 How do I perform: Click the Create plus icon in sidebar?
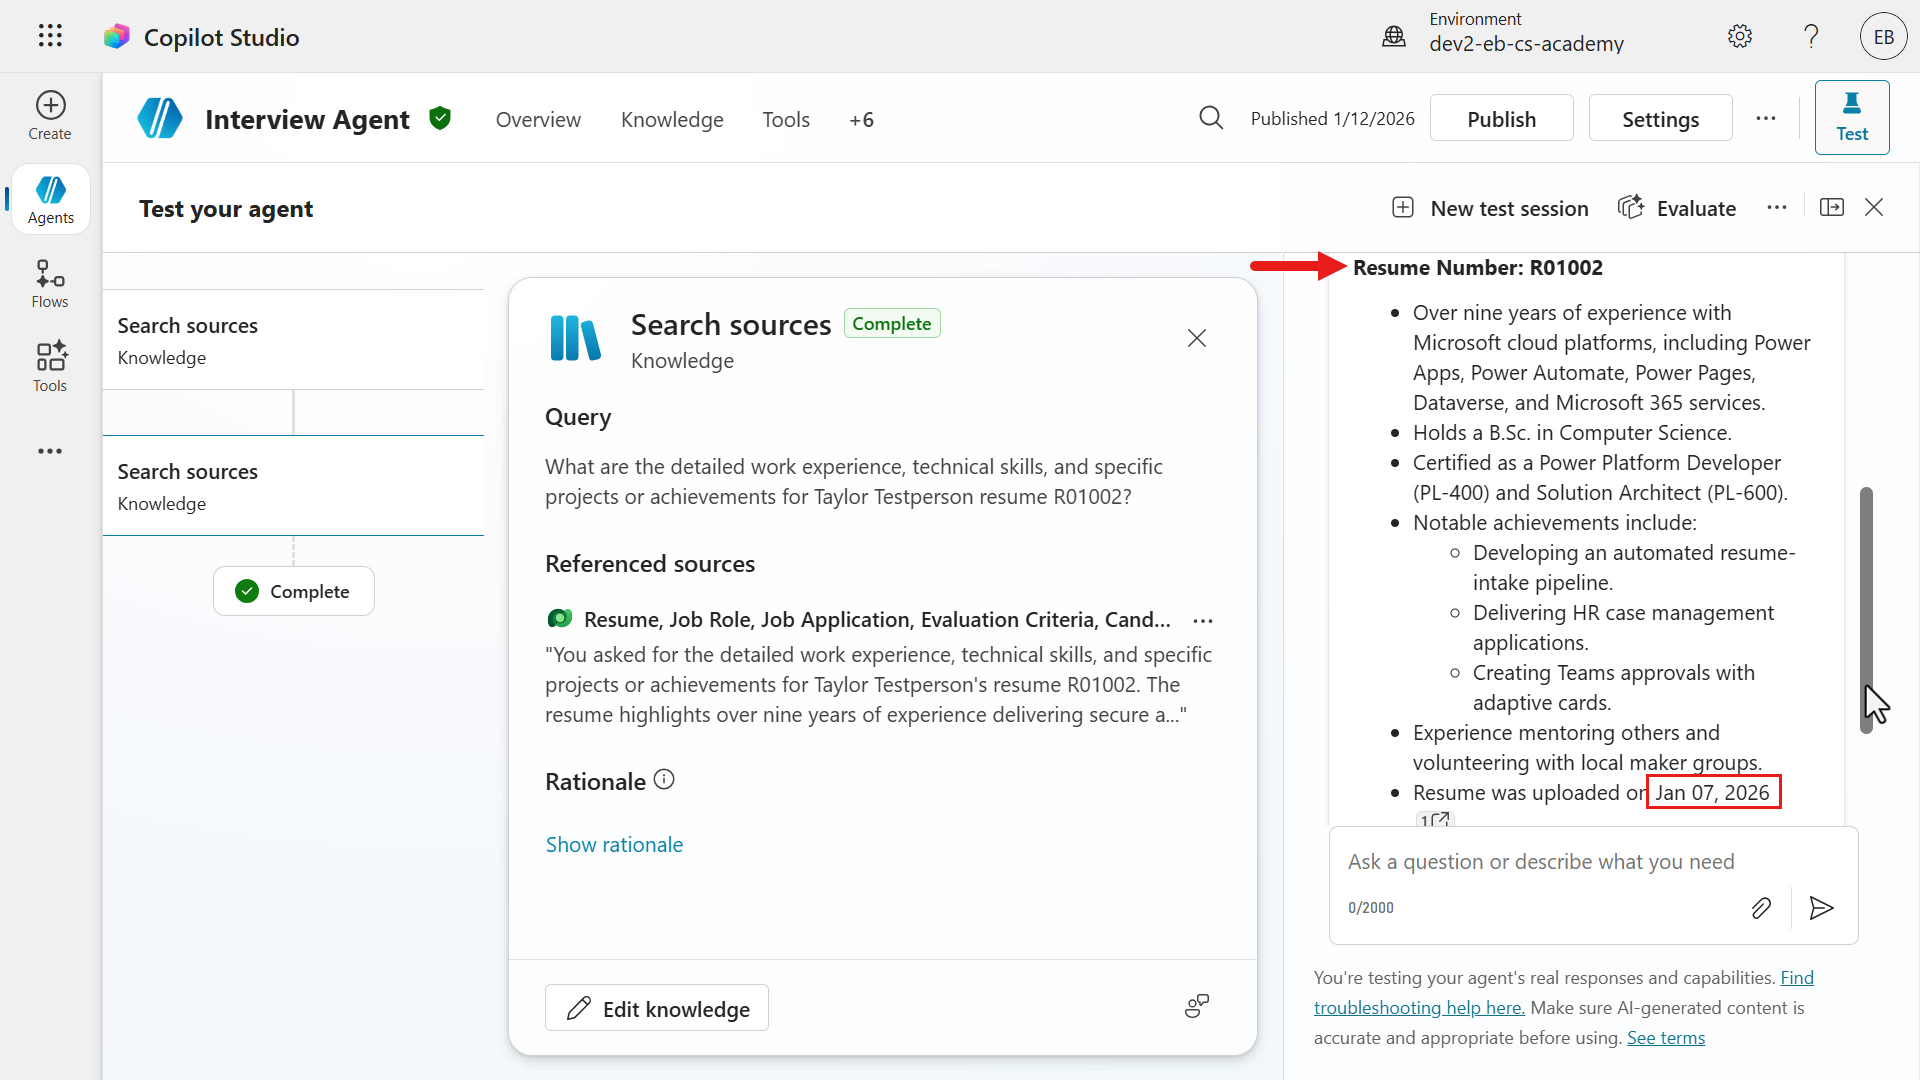pyautogui.click(x=50, y=106)
